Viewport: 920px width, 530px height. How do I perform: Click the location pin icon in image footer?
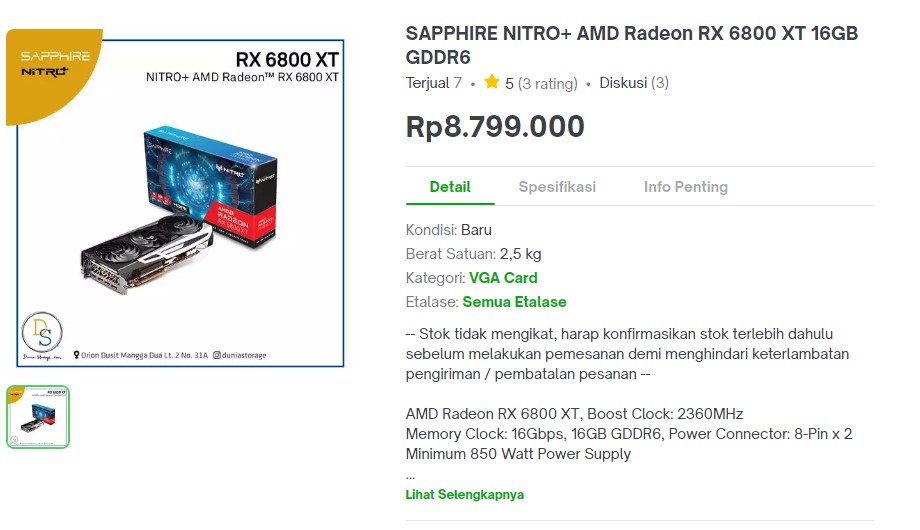(77, 354)
